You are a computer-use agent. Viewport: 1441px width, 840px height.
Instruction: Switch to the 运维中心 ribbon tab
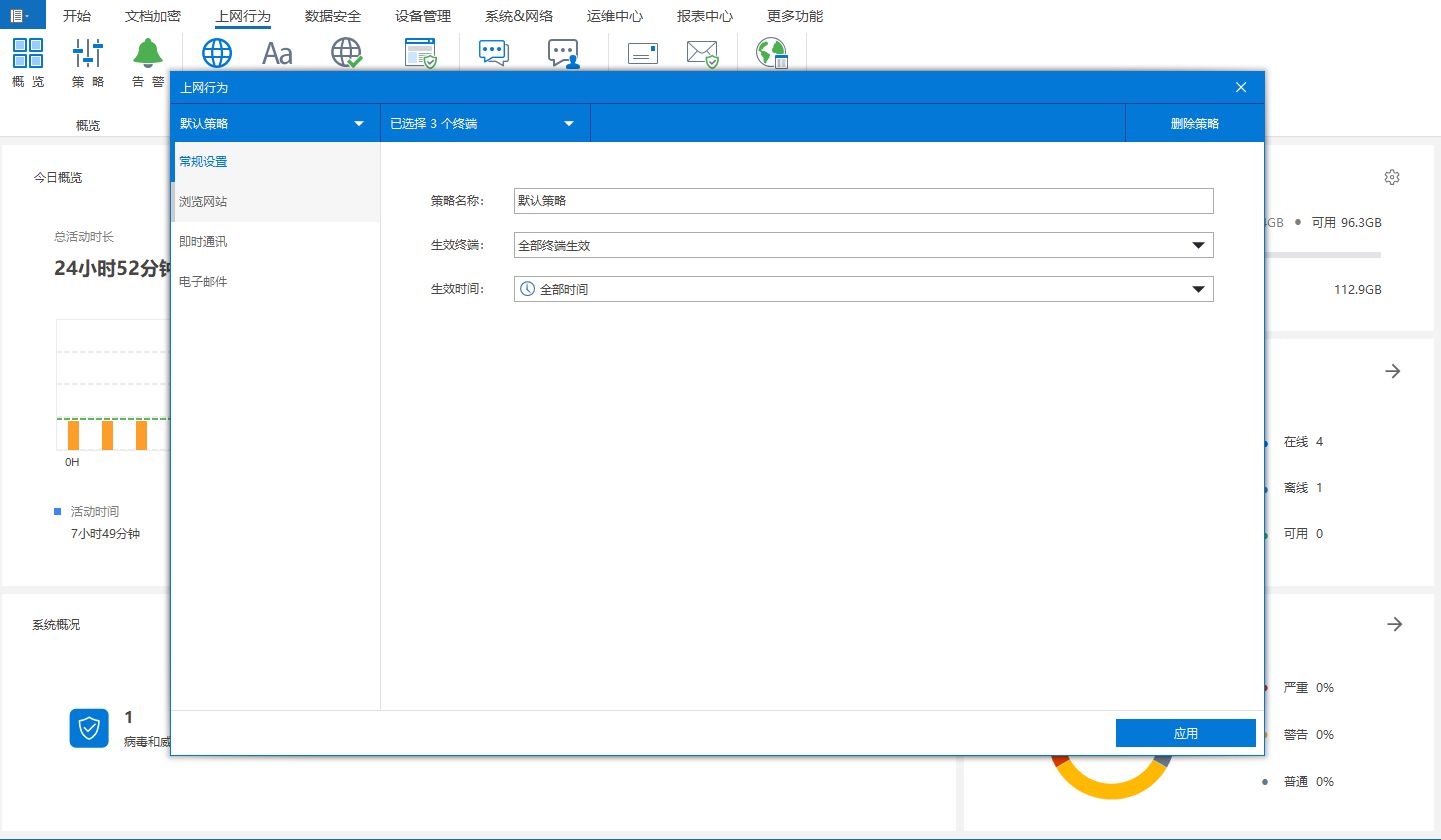pos(615,16)
